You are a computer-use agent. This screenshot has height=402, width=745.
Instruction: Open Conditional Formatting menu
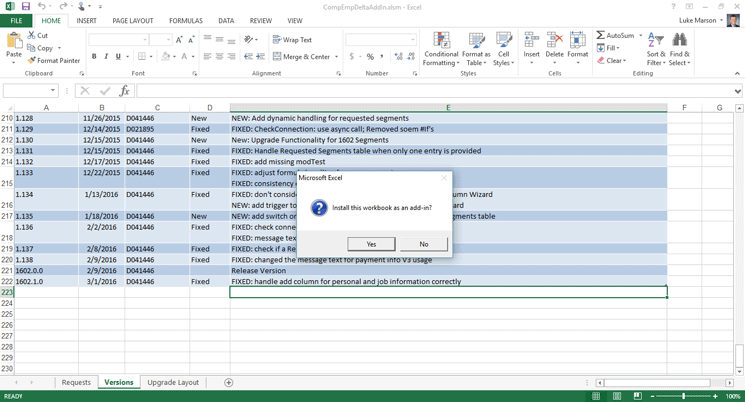(x=441, y=49)
